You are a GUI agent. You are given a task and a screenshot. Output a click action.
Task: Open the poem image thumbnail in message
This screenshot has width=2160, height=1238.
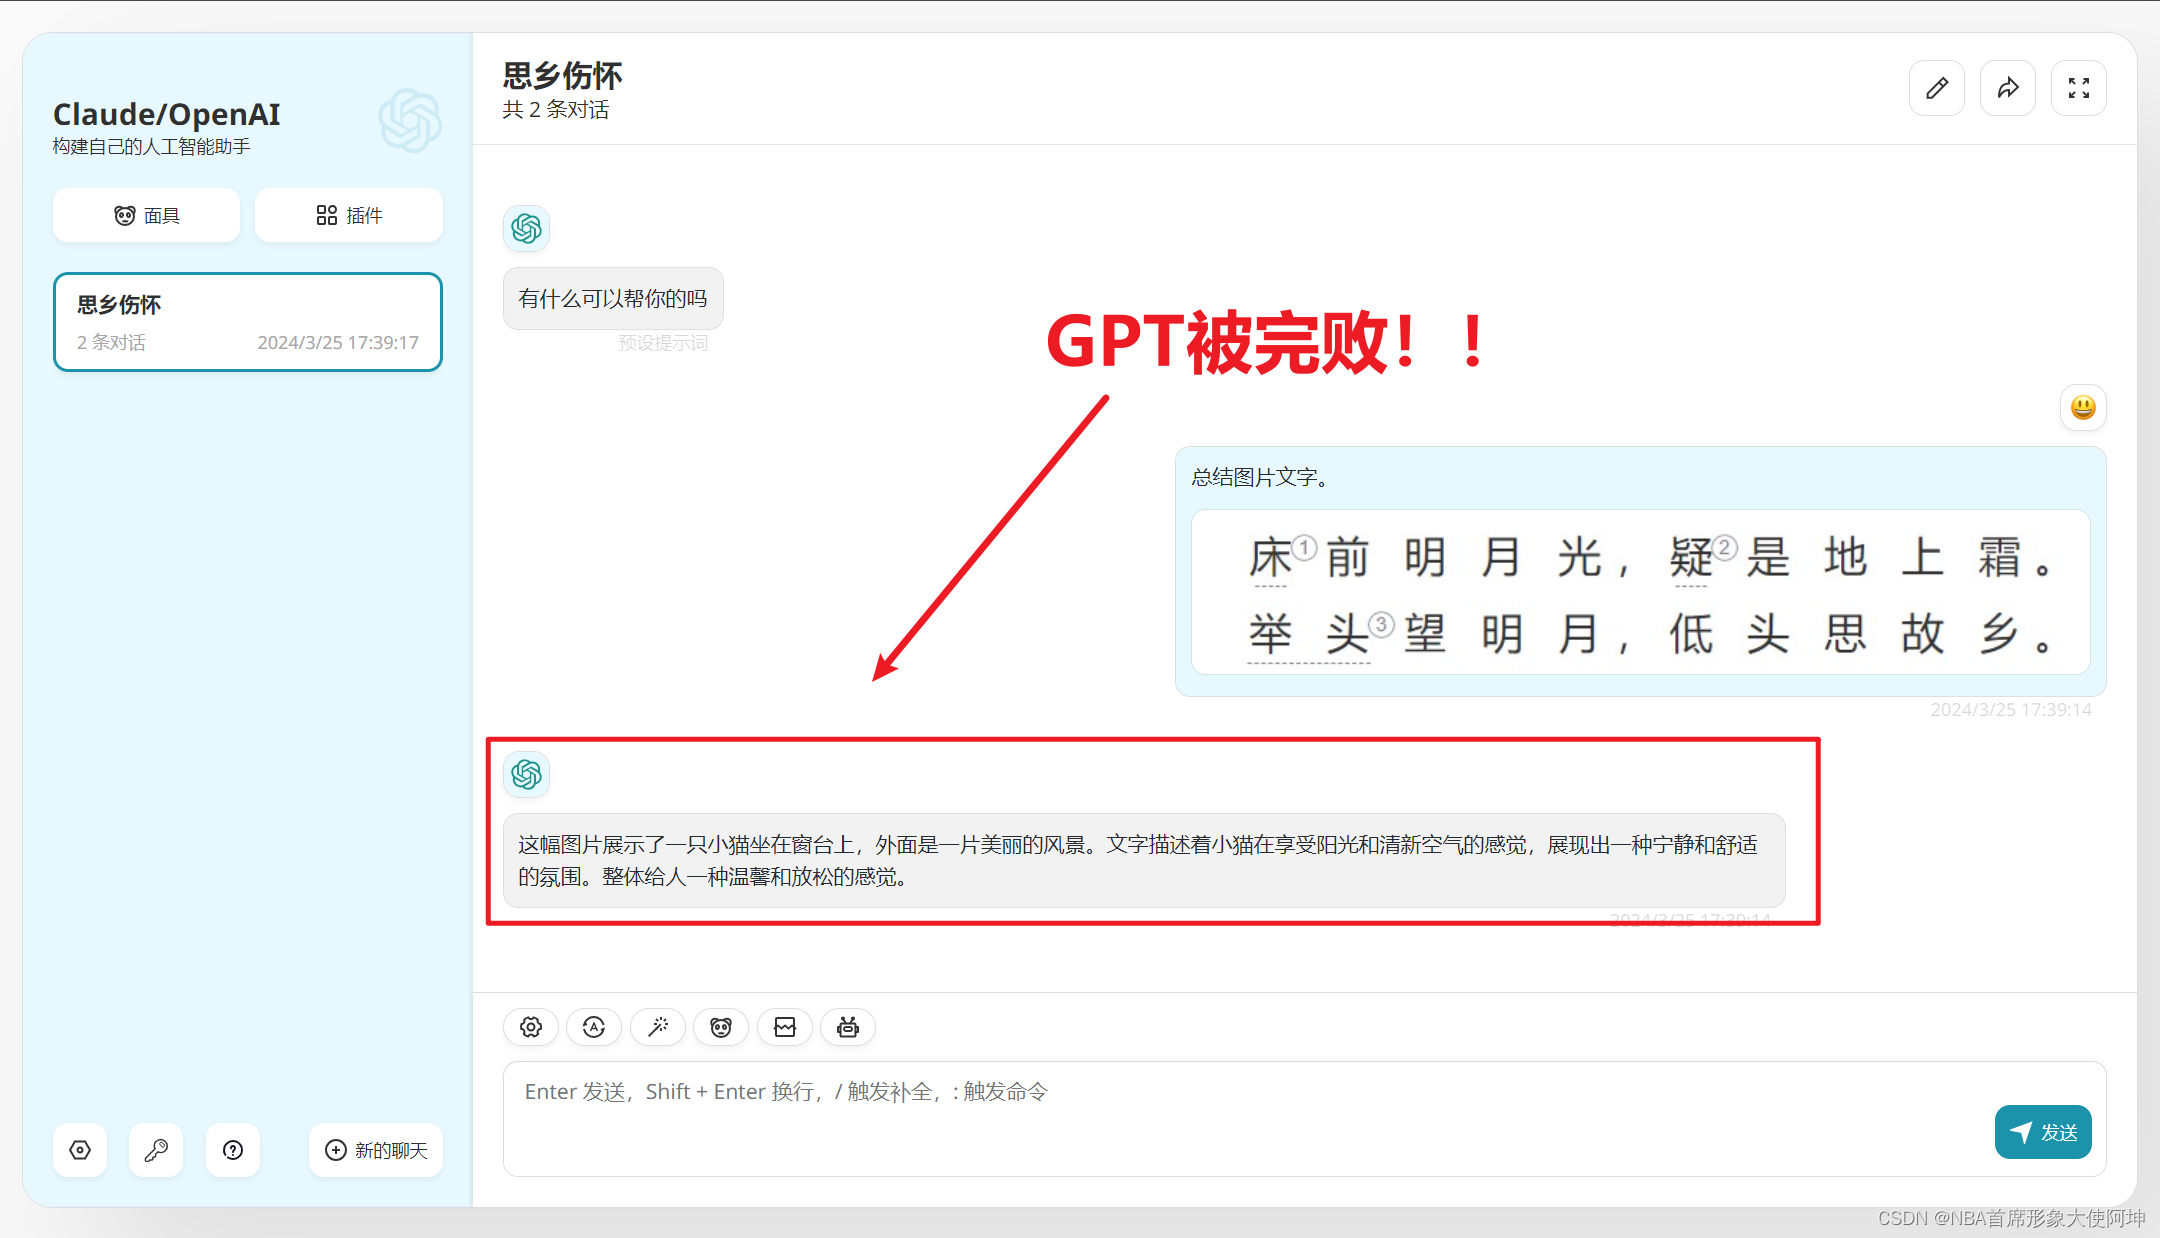point(1640,592)
